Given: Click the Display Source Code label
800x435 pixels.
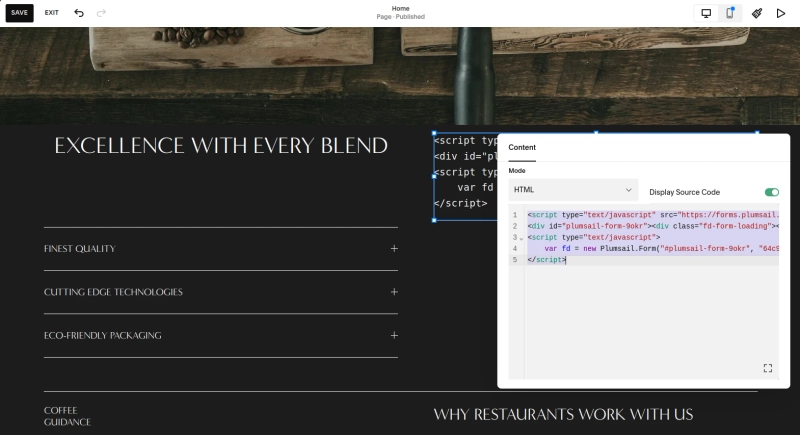Looking at the screenshot, I should (684, 192).
